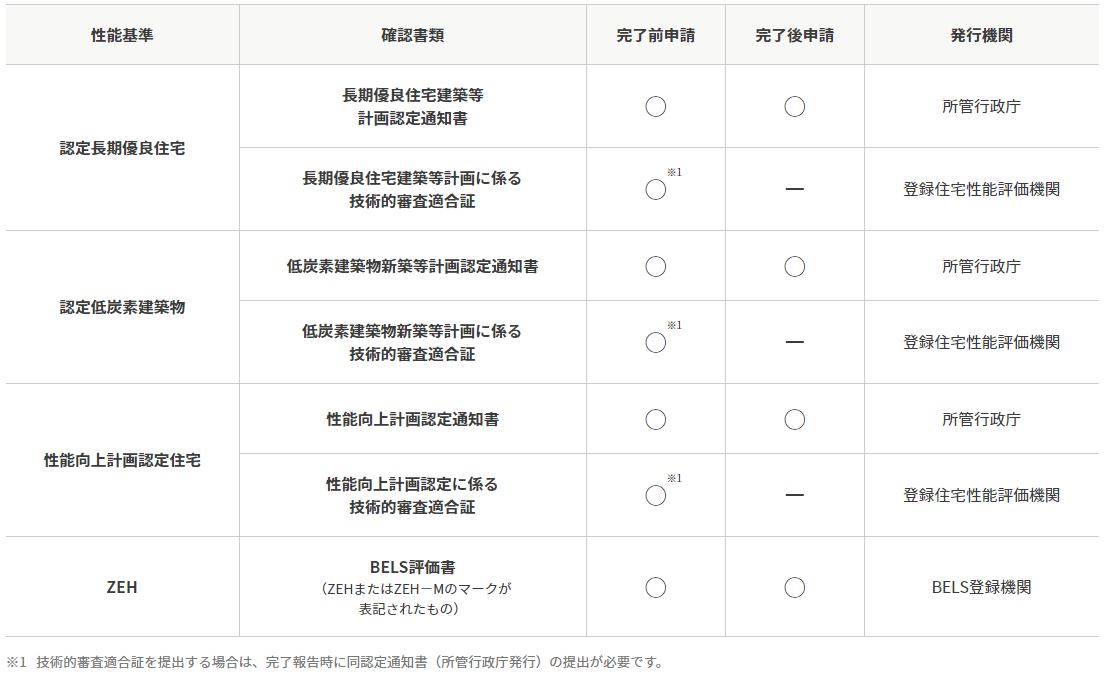Click 長期優良住宅建築等計画認定通知書 document name
The height and width of the screenshot is (676, 1110).
coord(412,106)
